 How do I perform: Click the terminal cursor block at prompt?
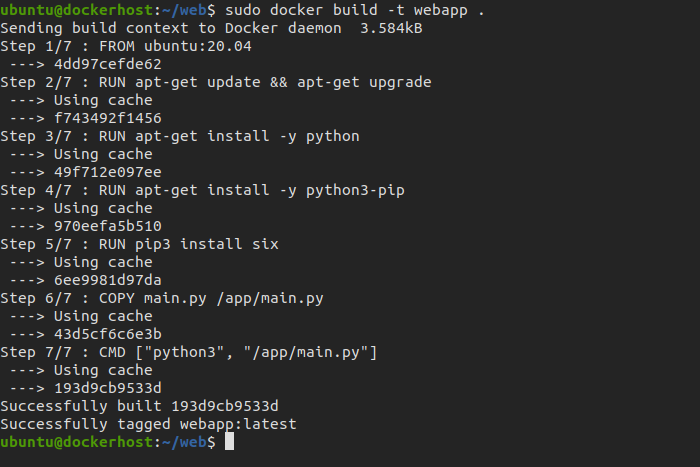[229, 442]
